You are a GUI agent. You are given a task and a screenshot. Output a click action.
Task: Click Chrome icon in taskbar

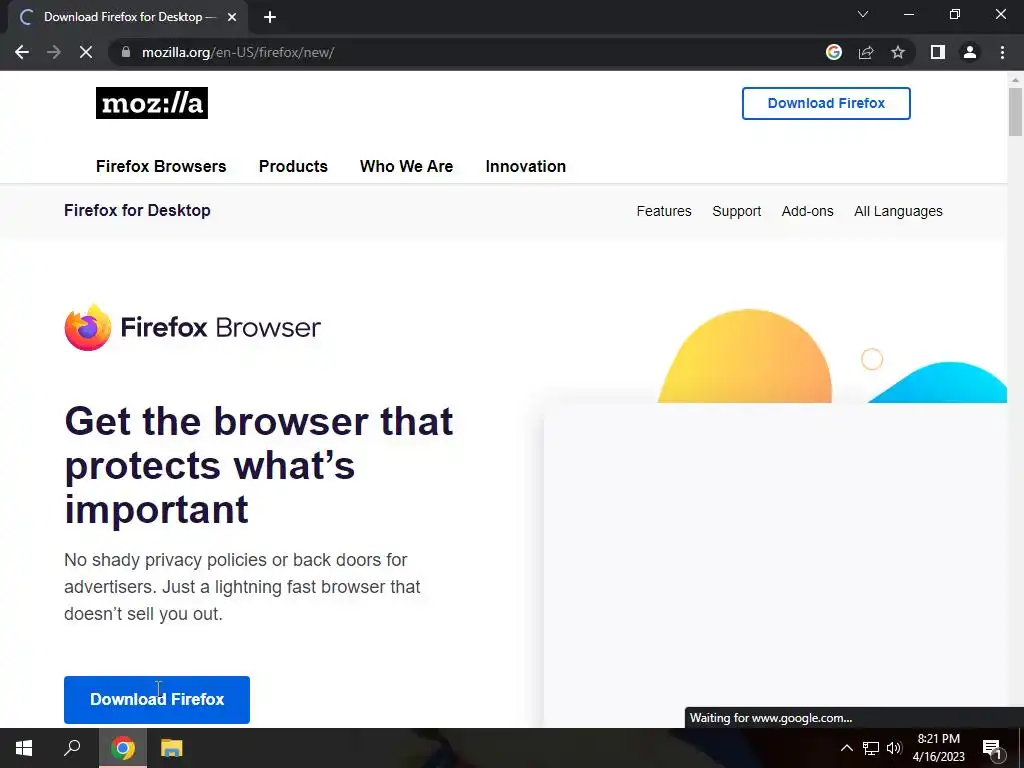click(122, 748)
